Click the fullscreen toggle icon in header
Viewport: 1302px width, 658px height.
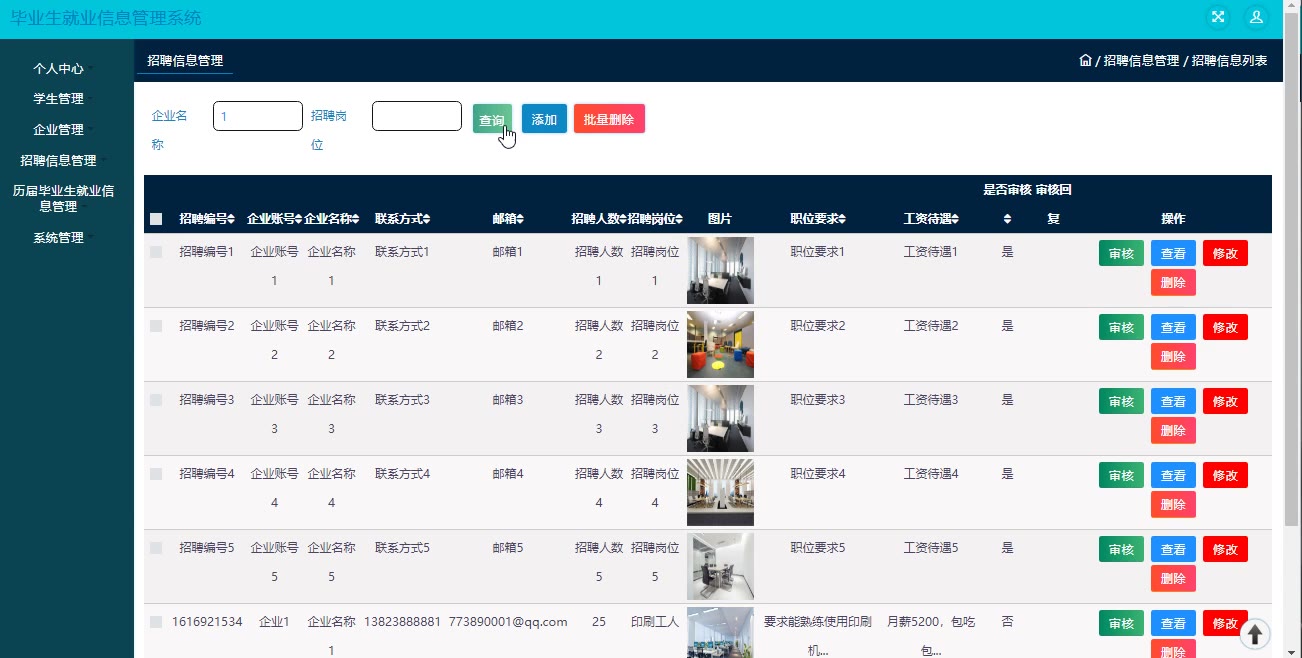1218,17
